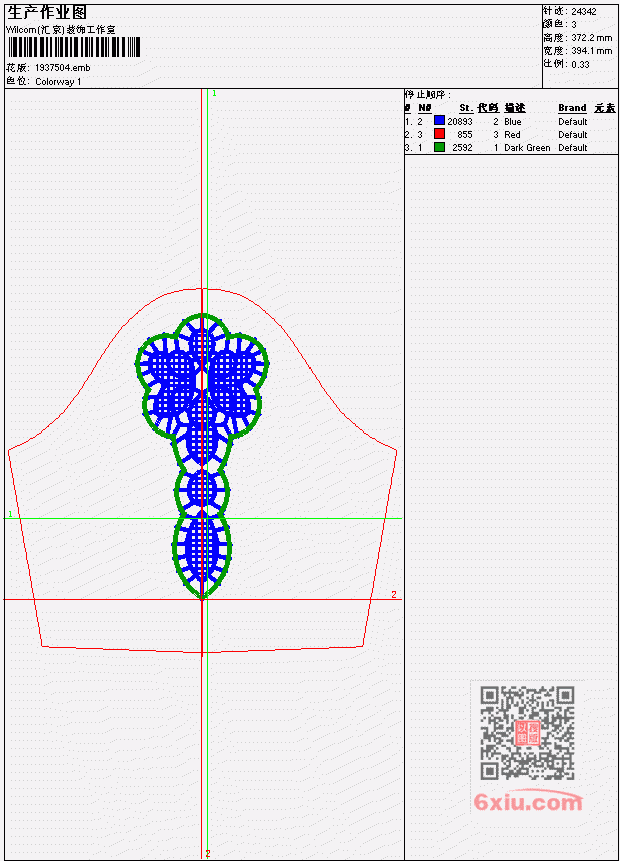Click the stitch count '855' in the Red row
The height and width of the screenshot is (861, 620).
(465, 135)
